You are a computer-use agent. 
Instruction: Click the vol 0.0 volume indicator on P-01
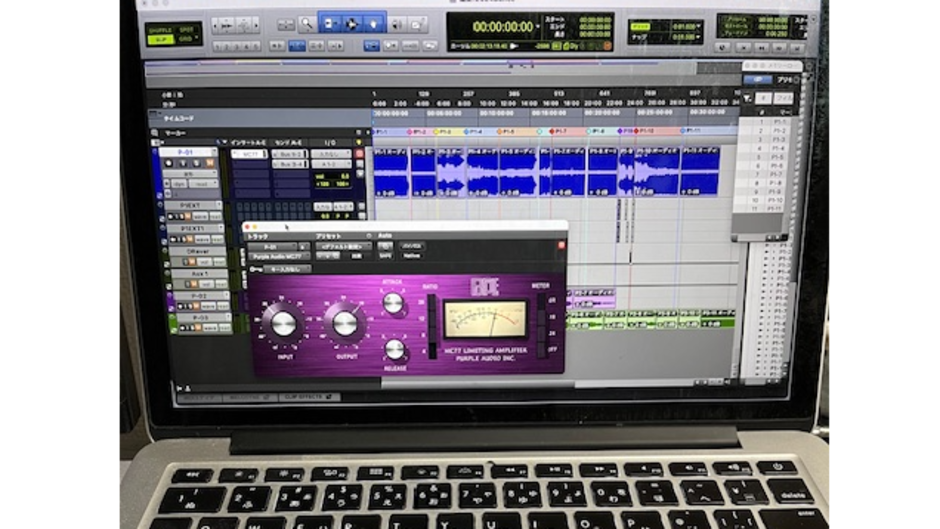click(332, 176)
